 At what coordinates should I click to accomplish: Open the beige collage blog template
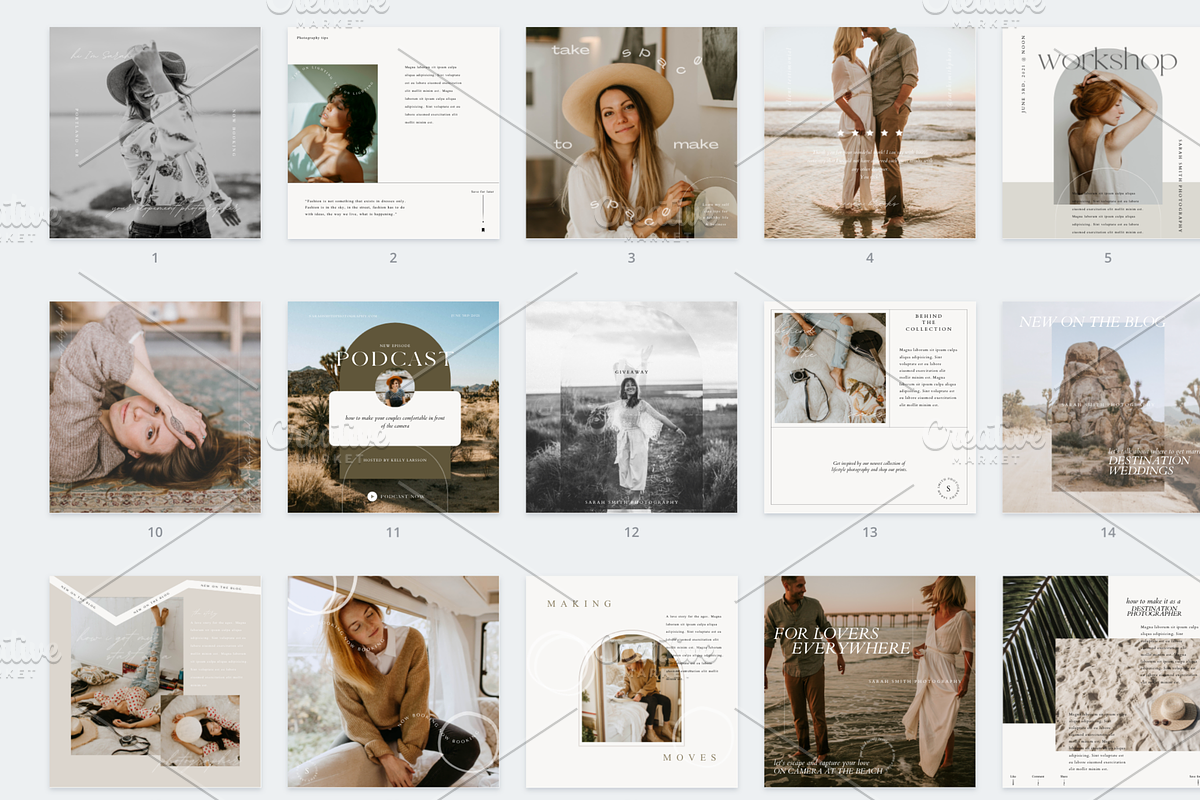pos(155,681)
